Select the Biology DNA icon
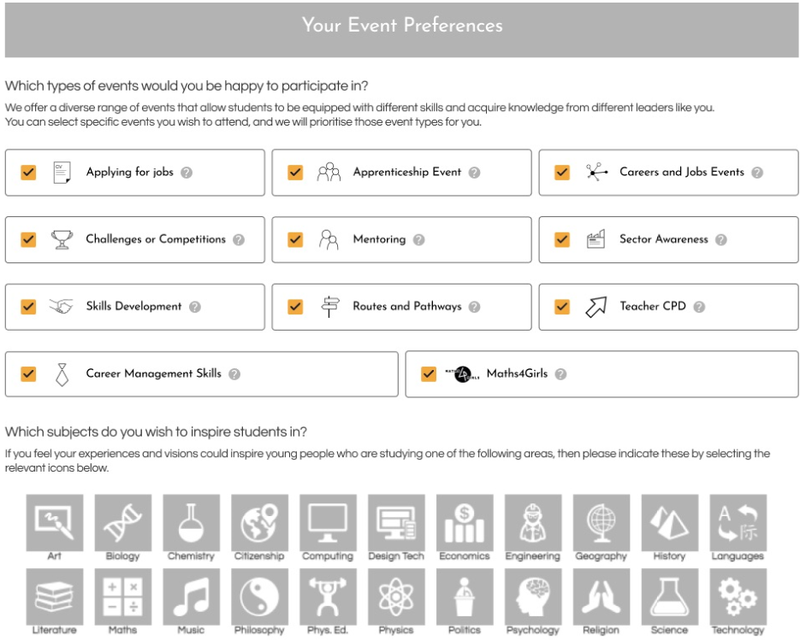This screenshot has width=800, height=640. 123,522
